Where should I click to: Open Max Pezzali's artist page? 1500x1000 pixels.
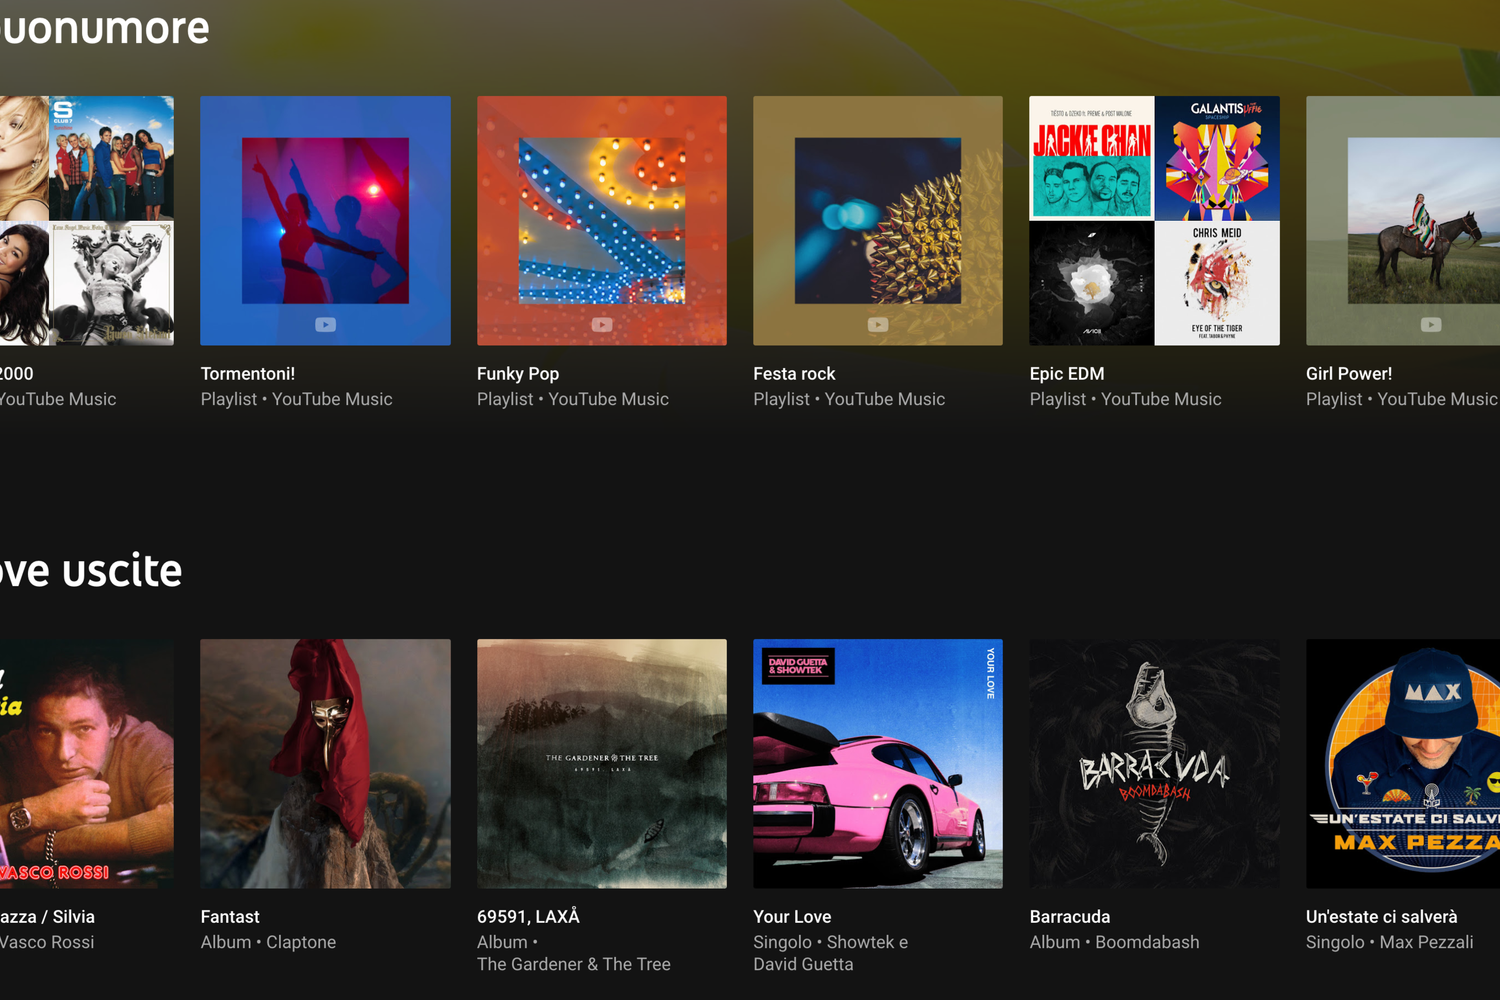(1427, 941)
